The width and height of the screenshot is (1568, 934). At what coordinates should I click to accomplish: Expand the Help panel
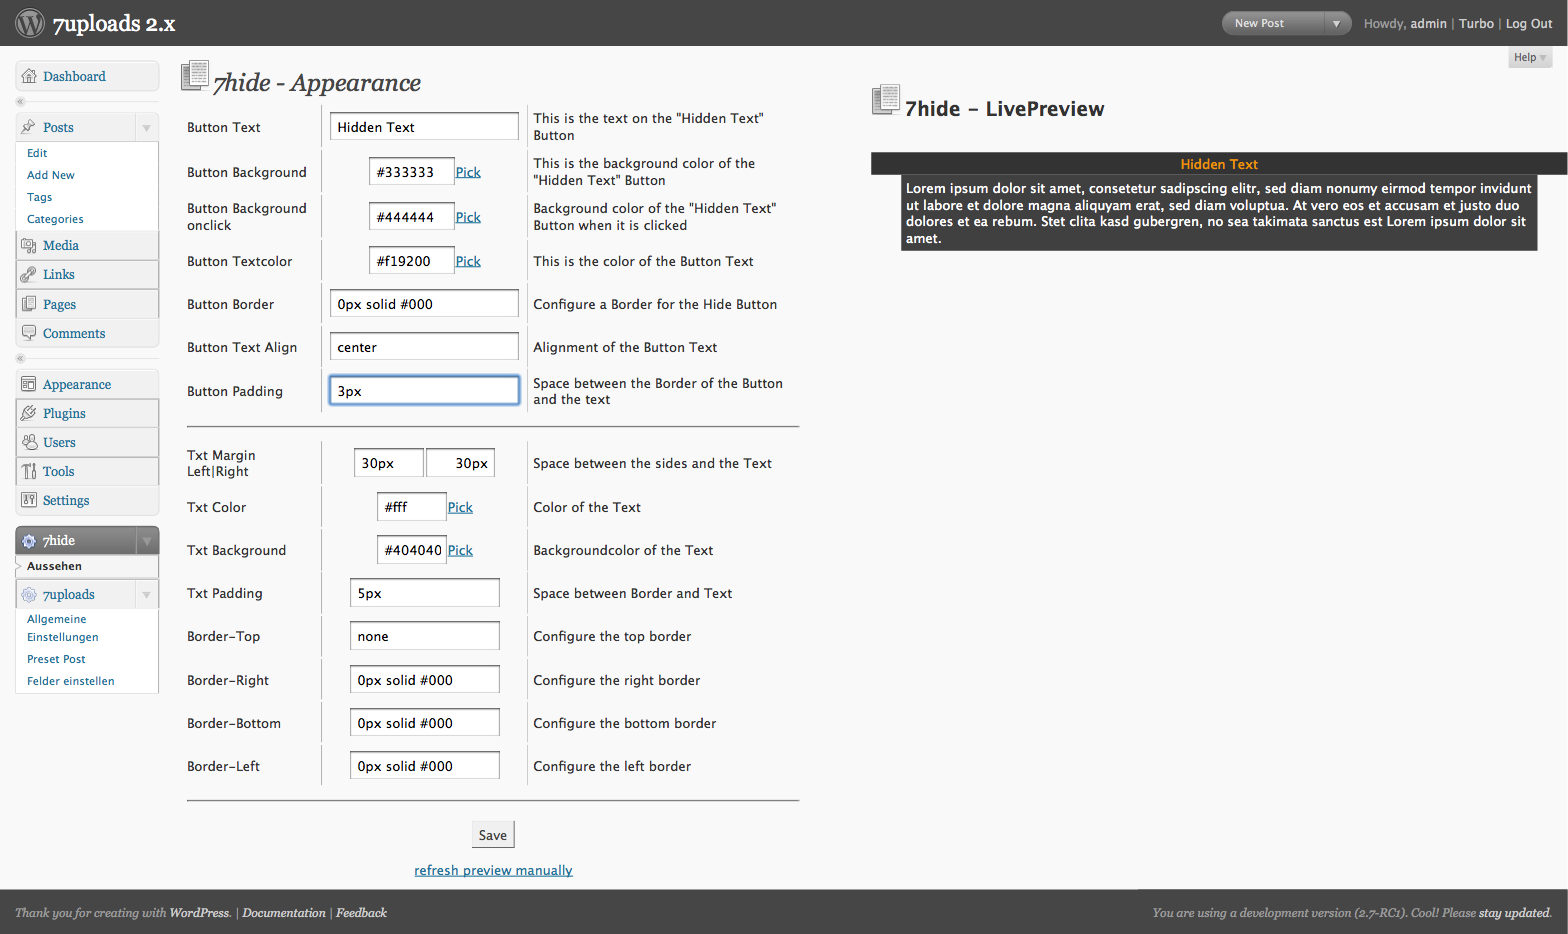1530,58
